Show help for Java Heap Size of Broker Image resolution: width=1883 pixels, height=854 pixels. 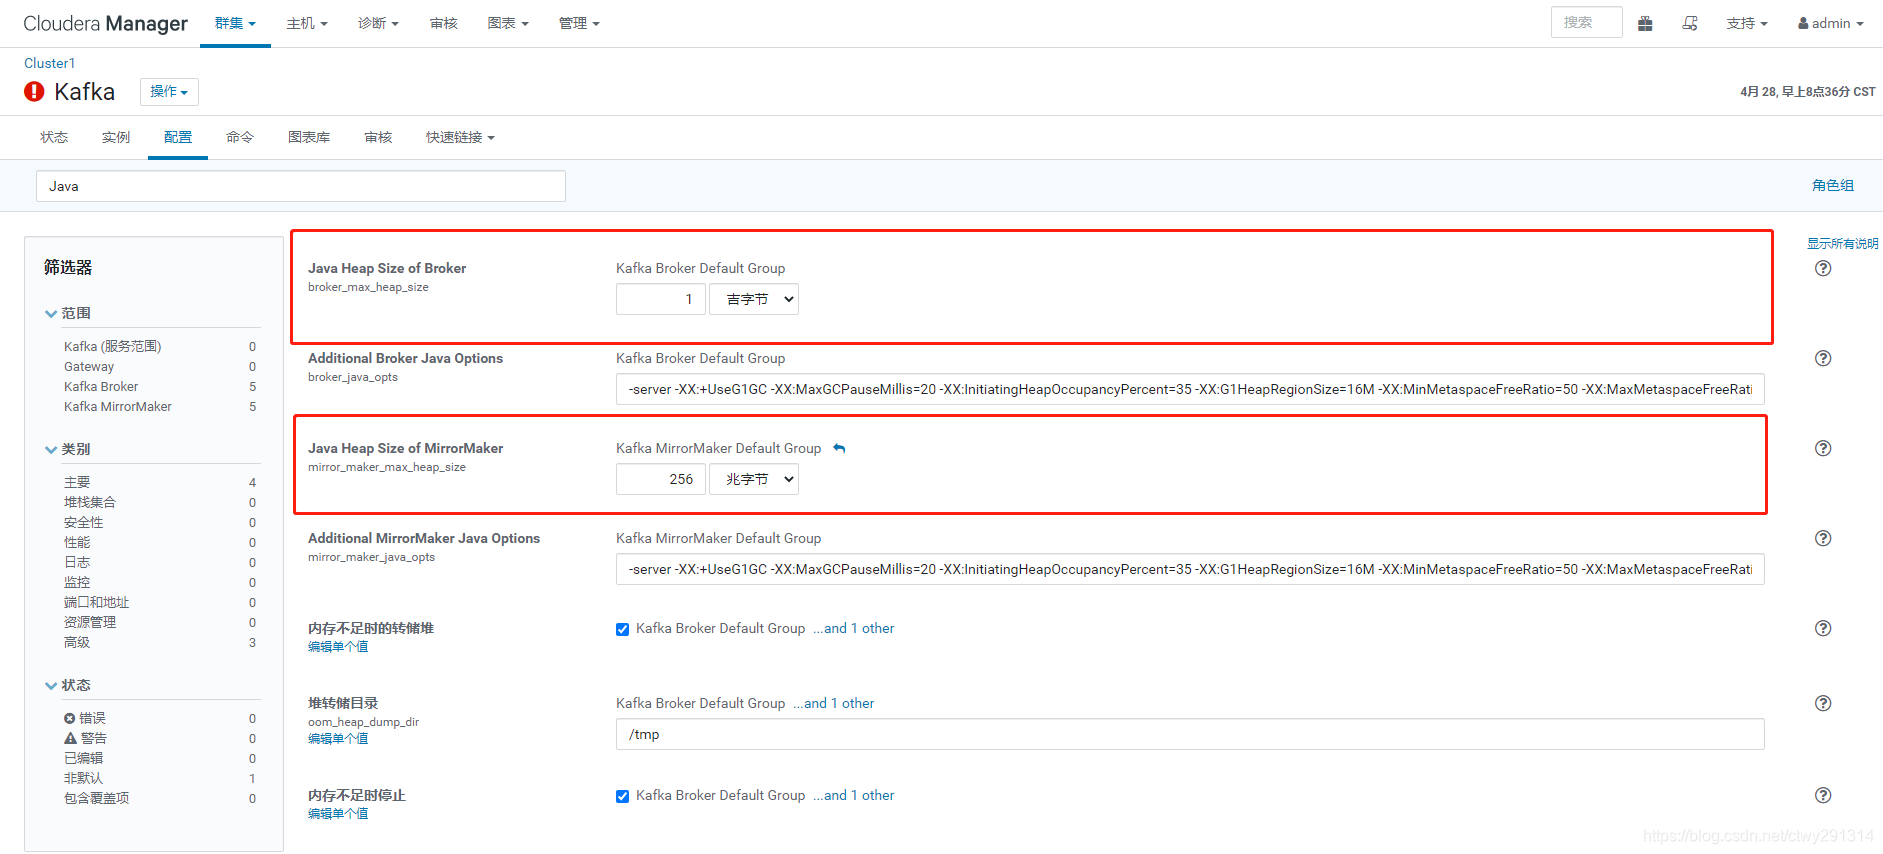point(1823,268)
